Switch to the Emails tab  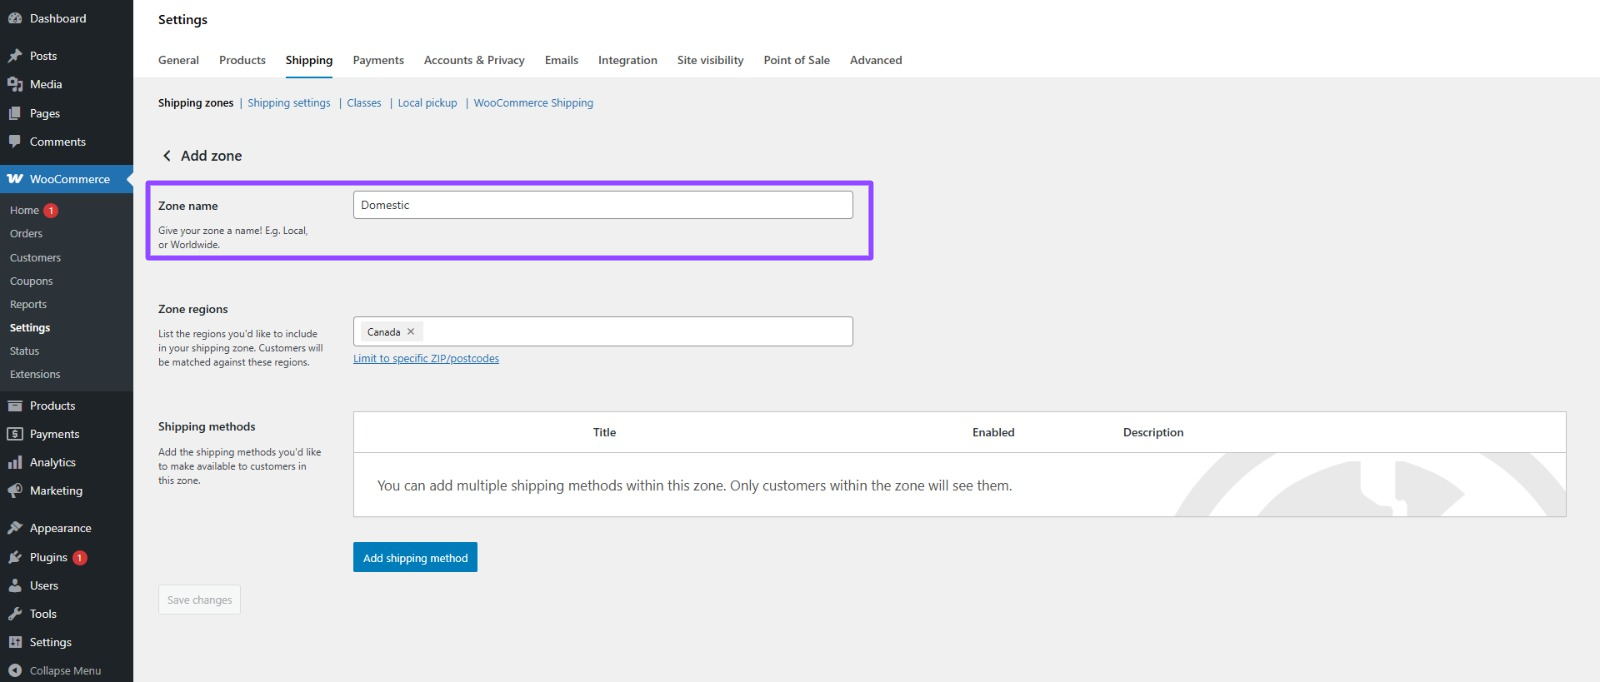[561, 60]
